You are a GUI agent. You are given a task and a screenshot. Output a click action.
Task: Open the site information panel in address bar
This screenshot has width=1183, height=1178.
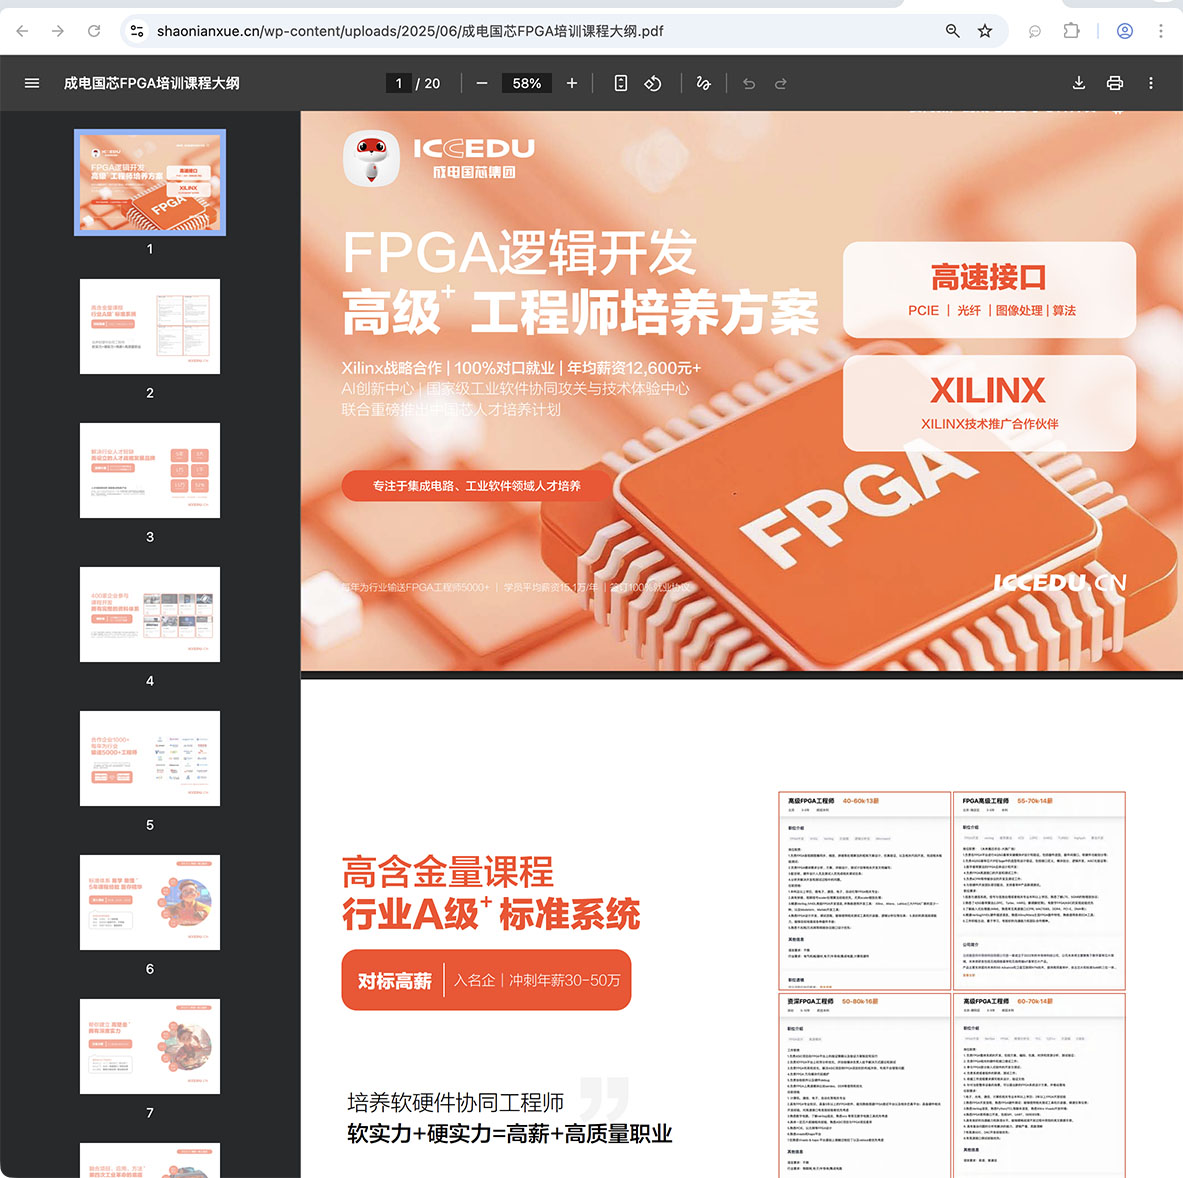(136, 31)
